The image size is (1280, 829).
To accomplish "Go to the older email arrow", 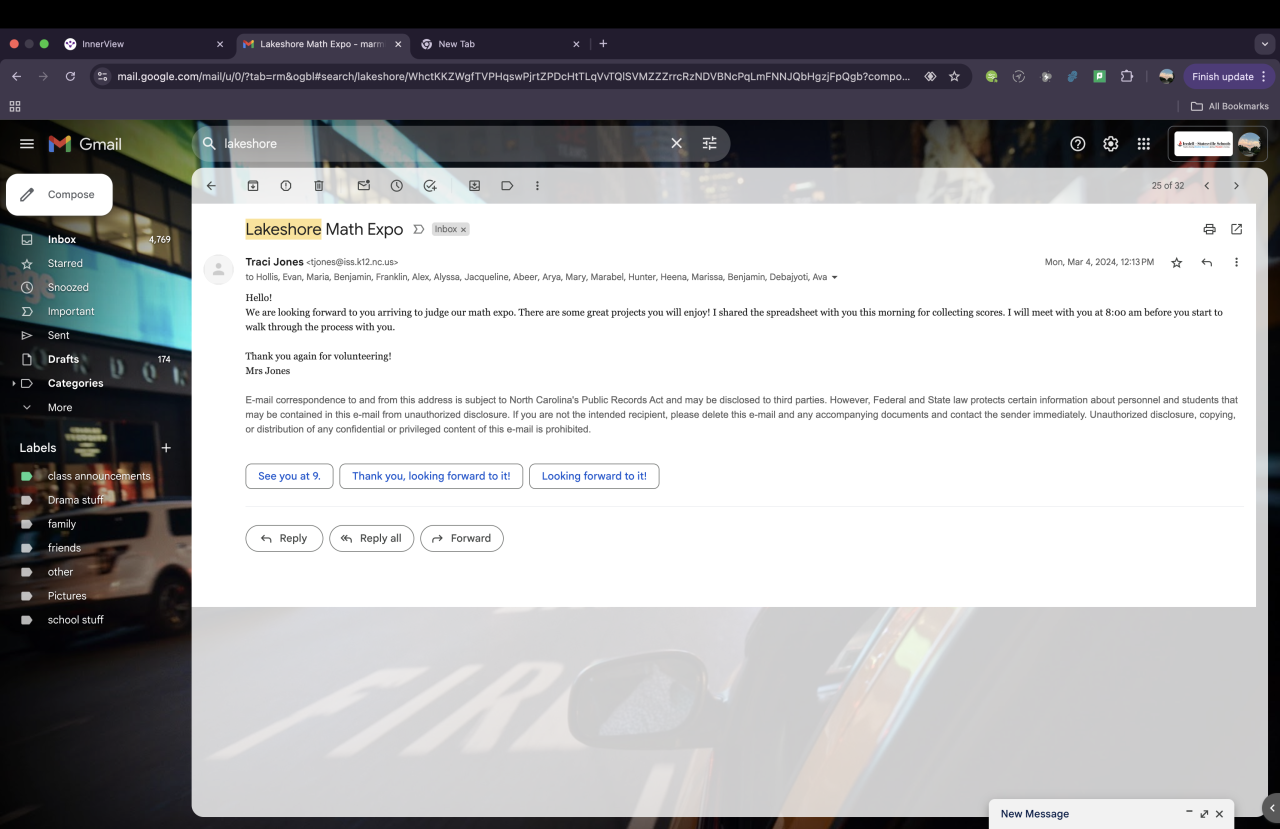I will 1236,186.
